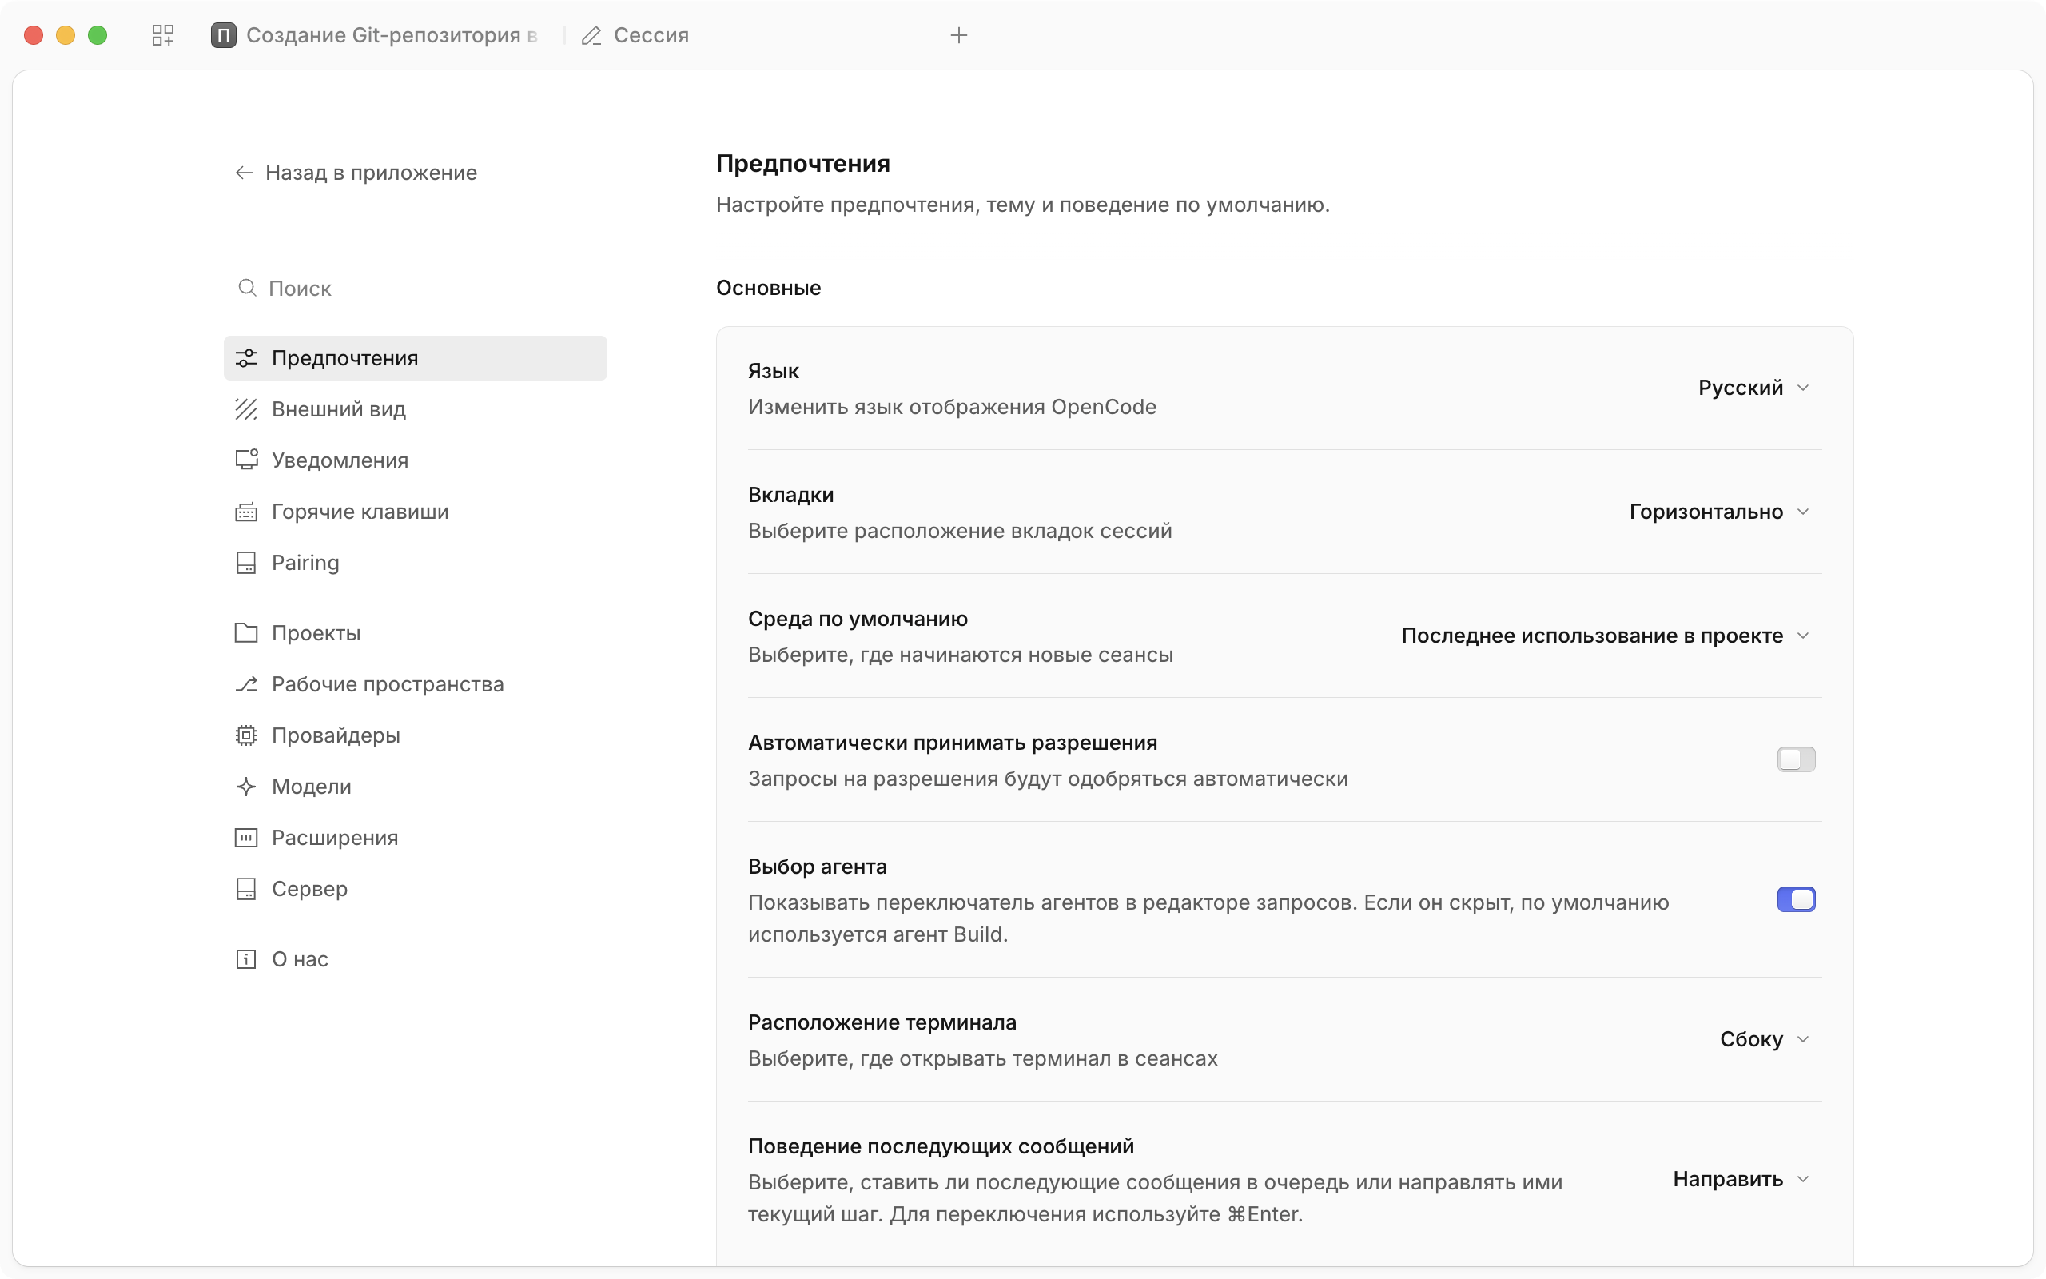Viewport: 2046px width, 1279px height.
Task: Switch to the Создание Git-репозитория tab
Action: click(x=376, y=36)
